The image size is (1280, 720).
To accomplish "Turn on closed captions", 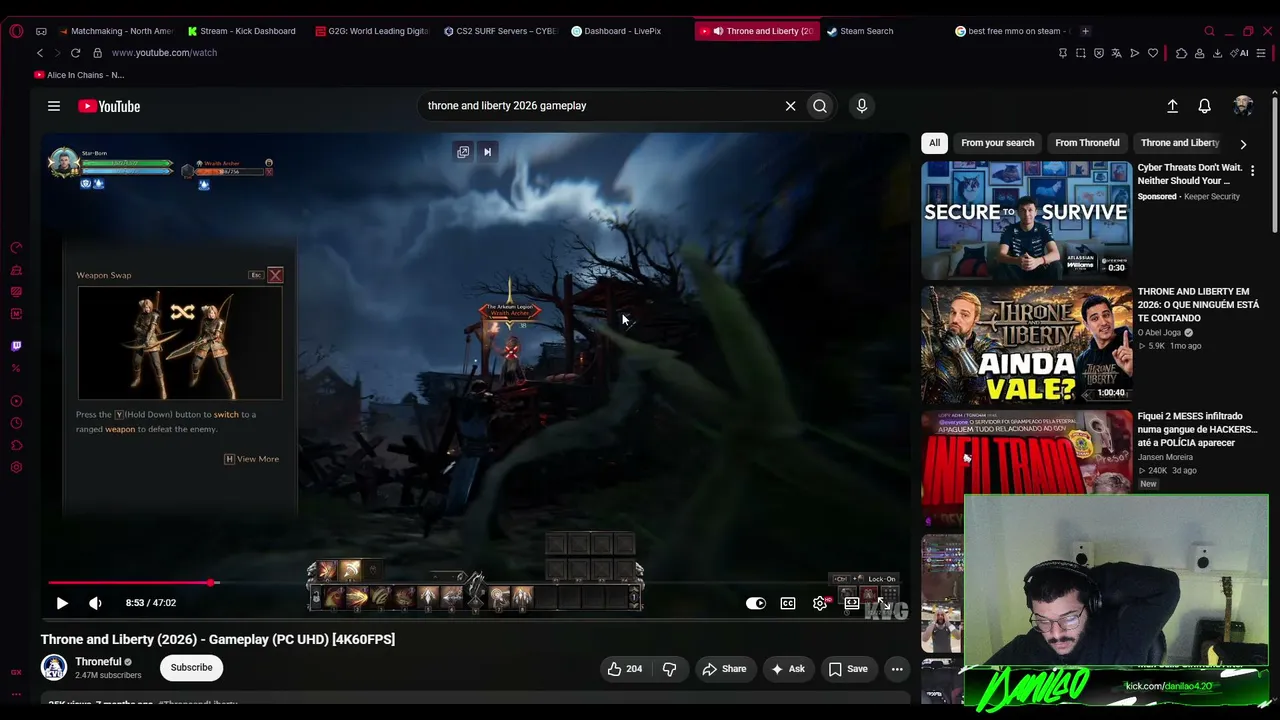I will coord(788,603).
